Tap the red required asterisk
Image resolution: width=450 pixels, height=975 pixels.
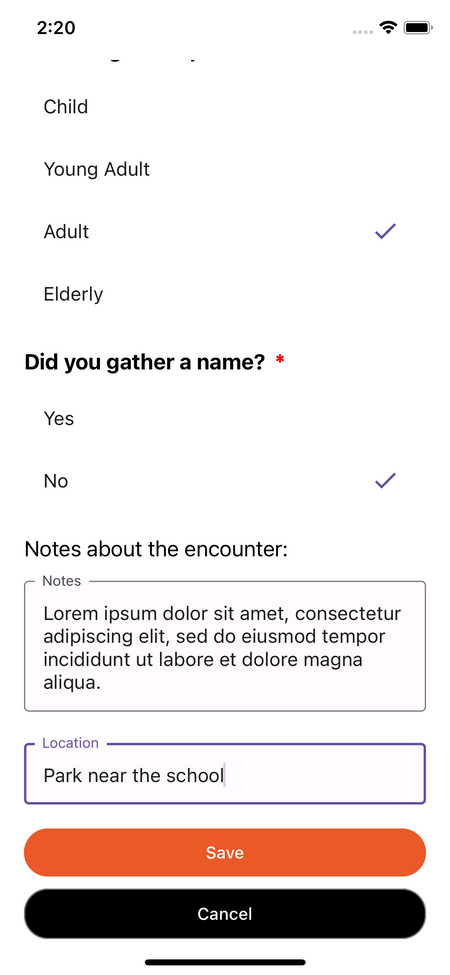(280, 361)
